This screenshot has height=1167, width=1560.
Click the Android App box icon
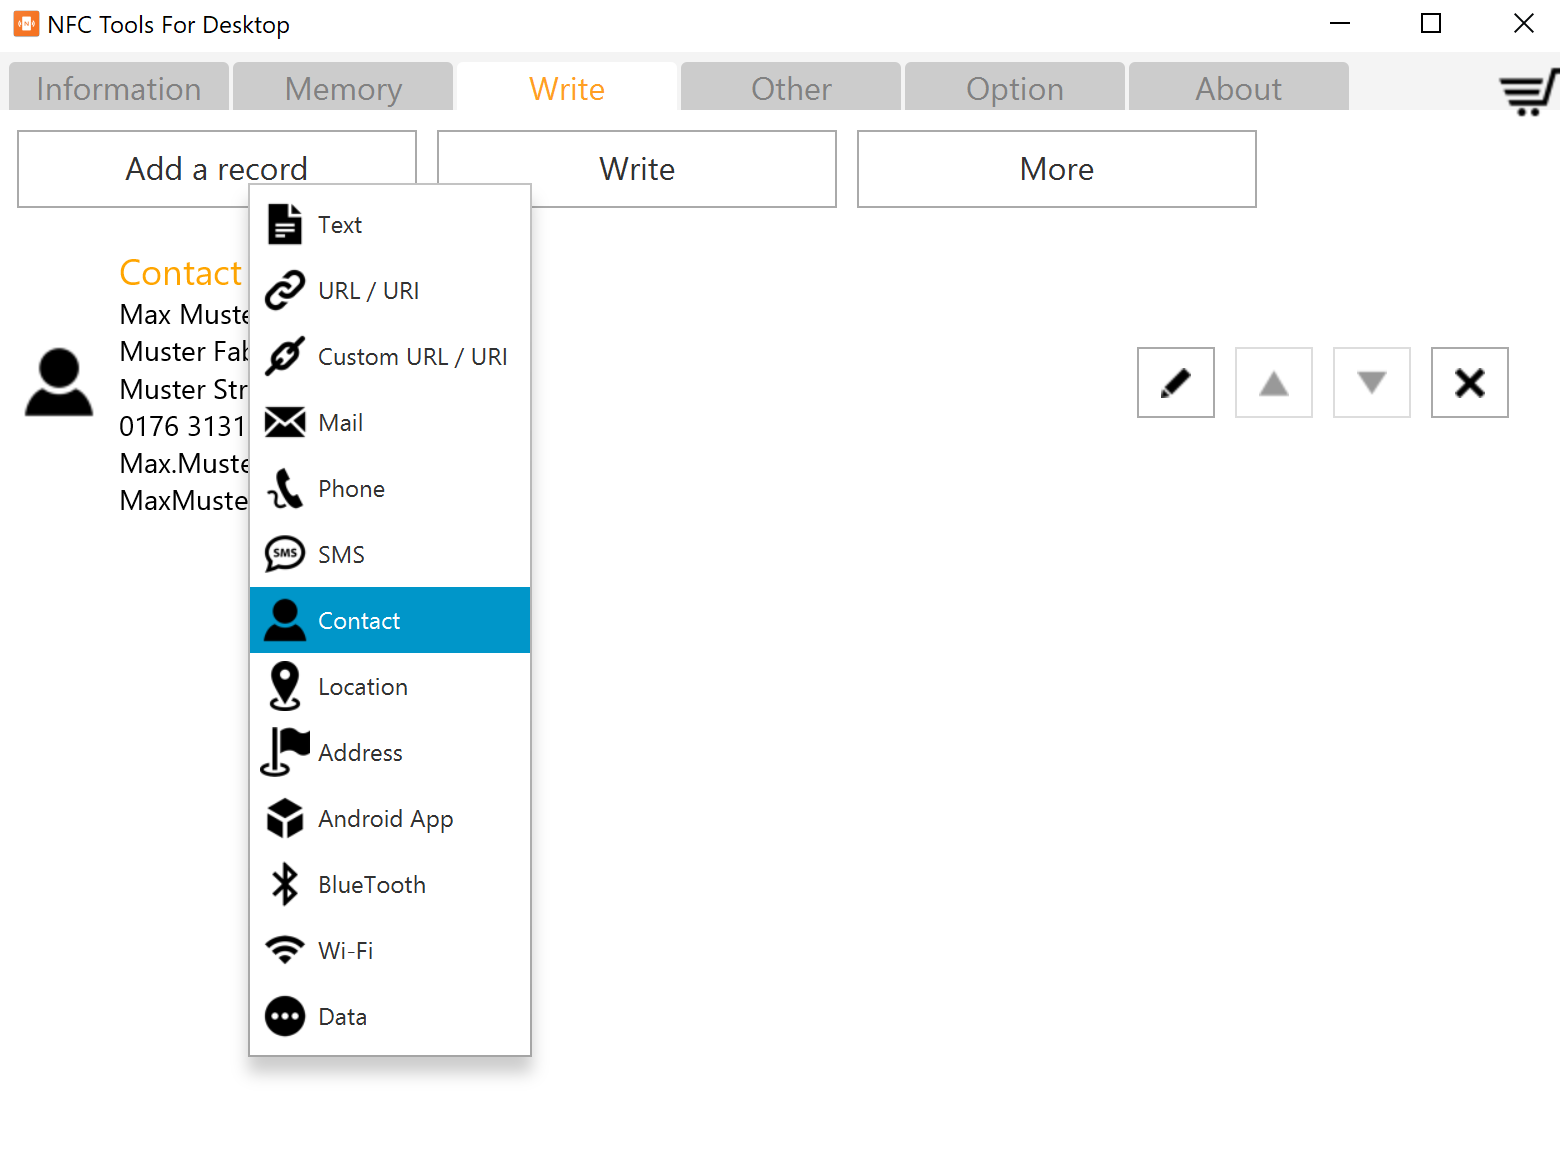pos(285,819)
